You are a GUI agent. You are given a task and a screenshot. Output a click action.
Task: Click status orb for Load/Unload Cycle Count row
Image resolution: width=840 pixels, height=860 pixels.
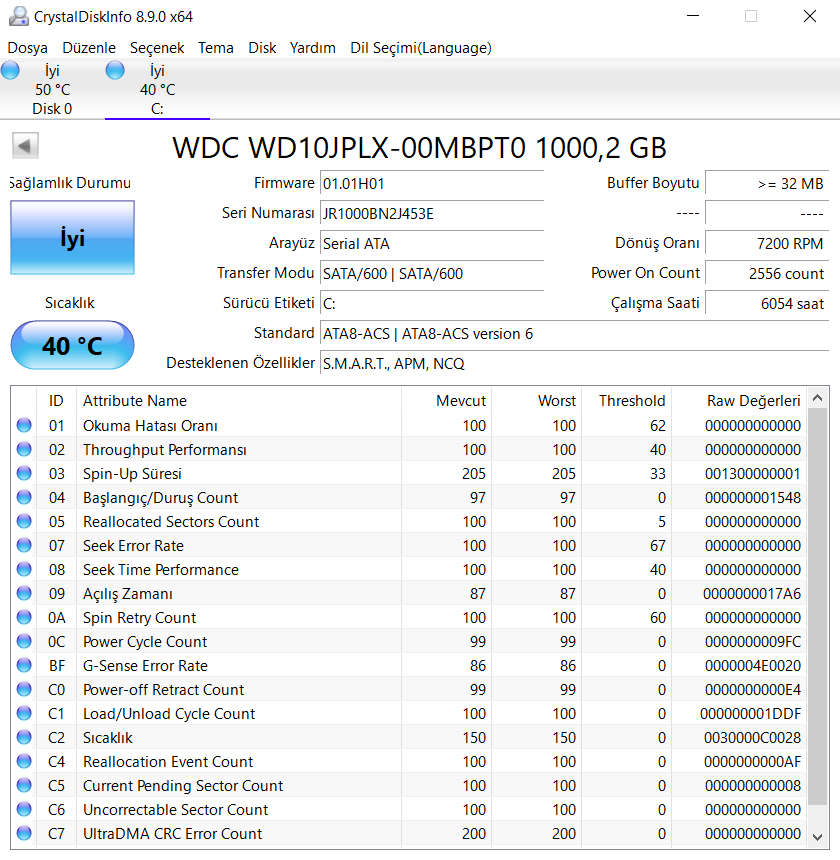[24, 713]
